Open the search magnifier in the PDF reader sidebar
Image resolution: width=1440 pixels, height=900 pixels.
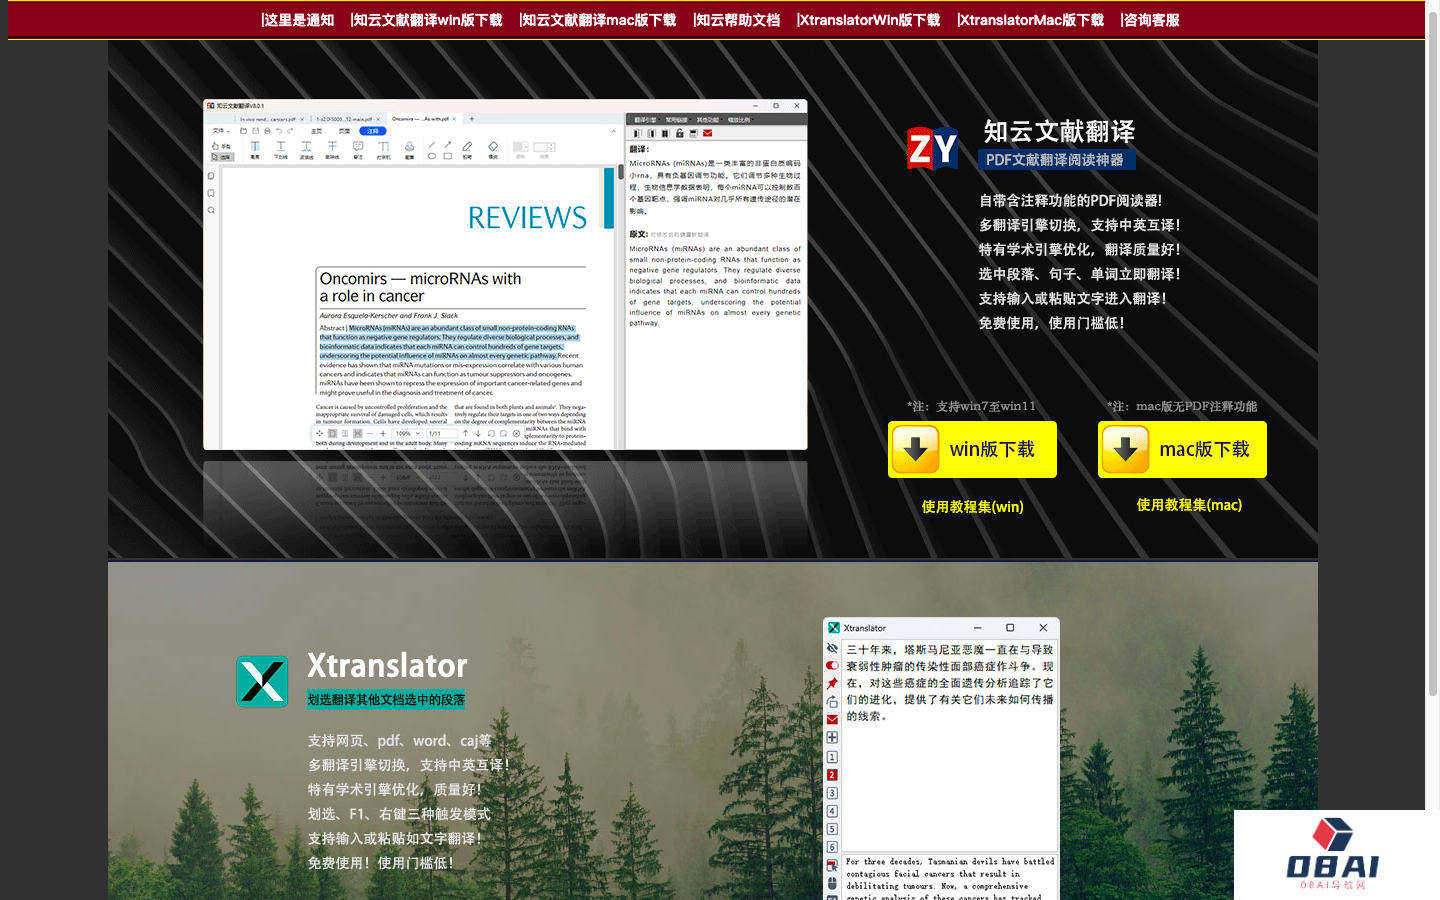211,210
